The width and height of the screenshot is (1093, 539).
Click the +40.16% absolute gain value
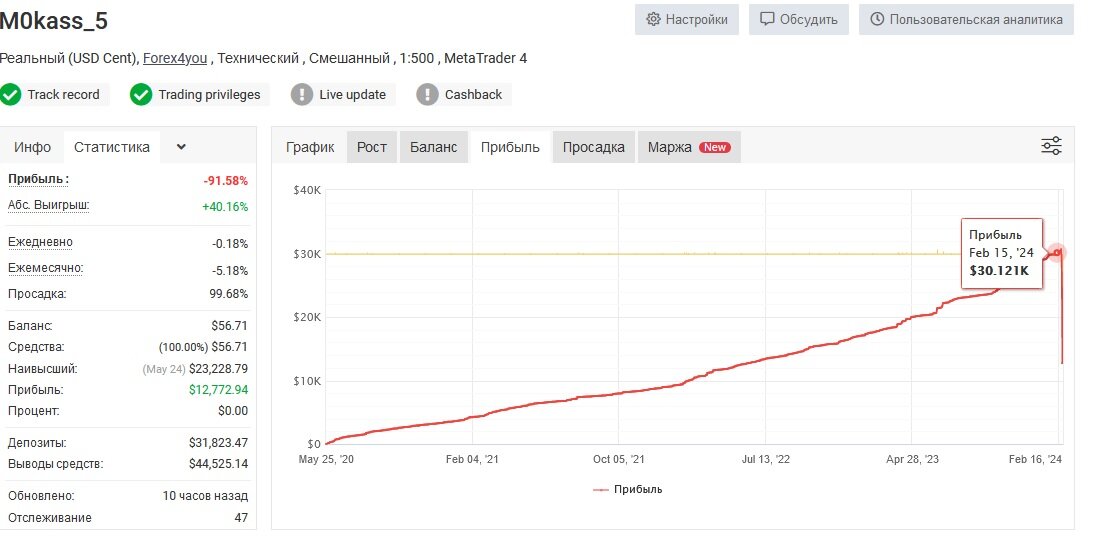click(x=225, y=206)
